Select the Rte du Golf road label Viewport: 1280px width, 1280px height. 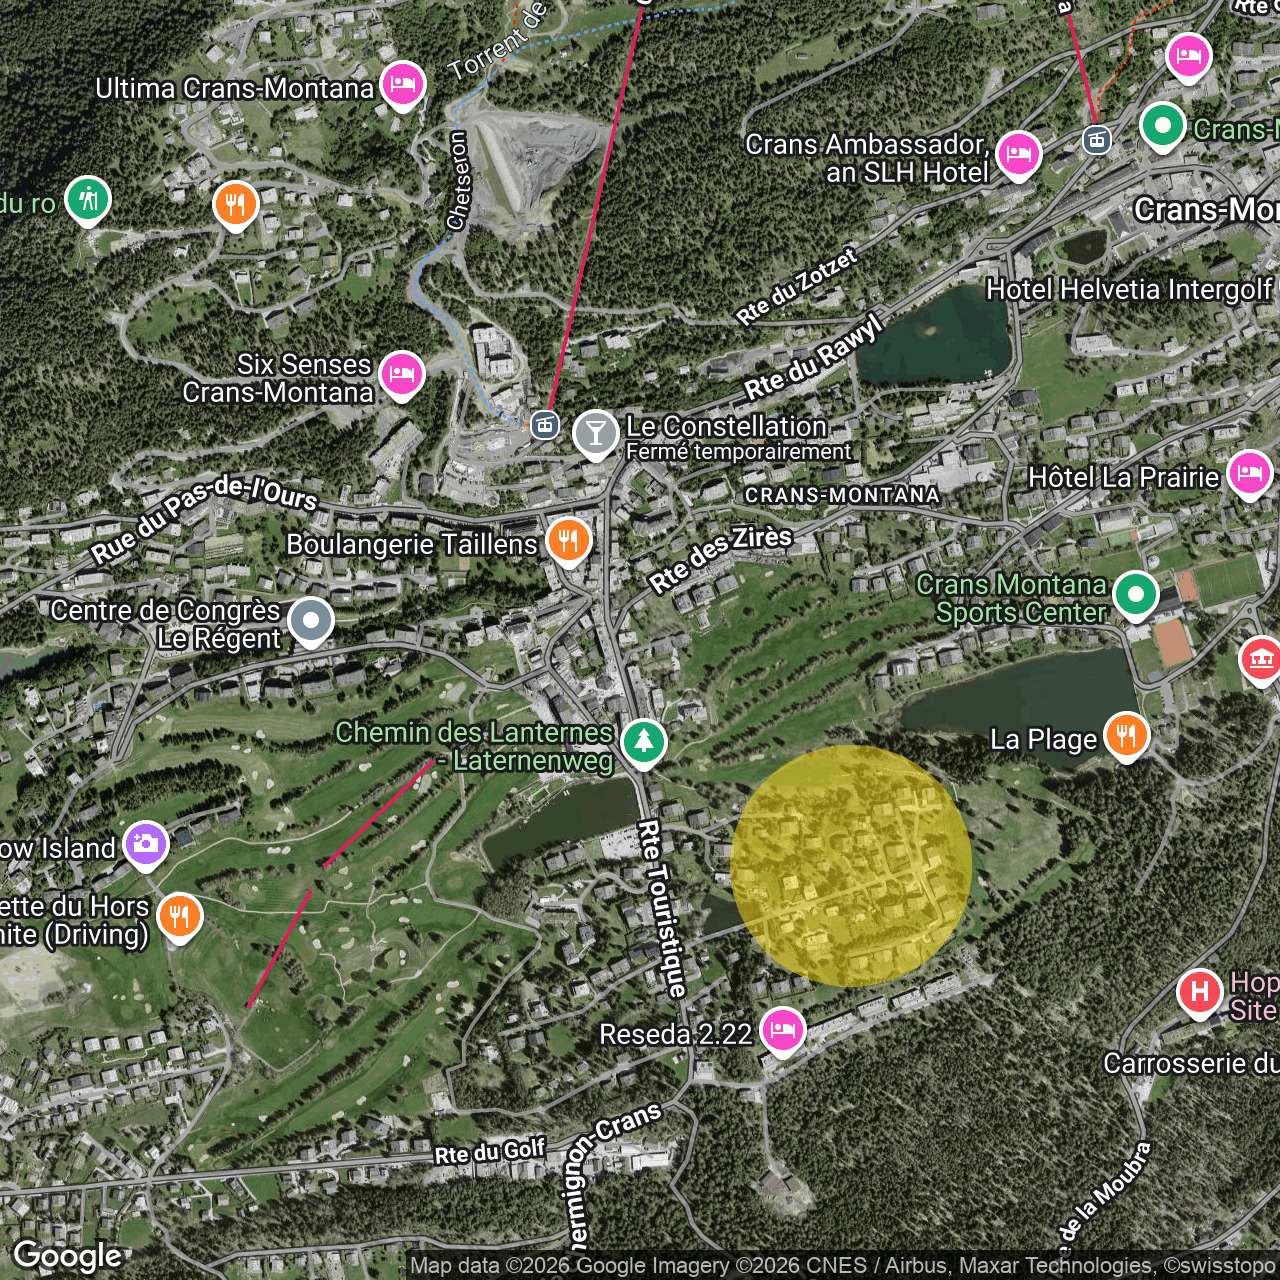click(490, 1152)
